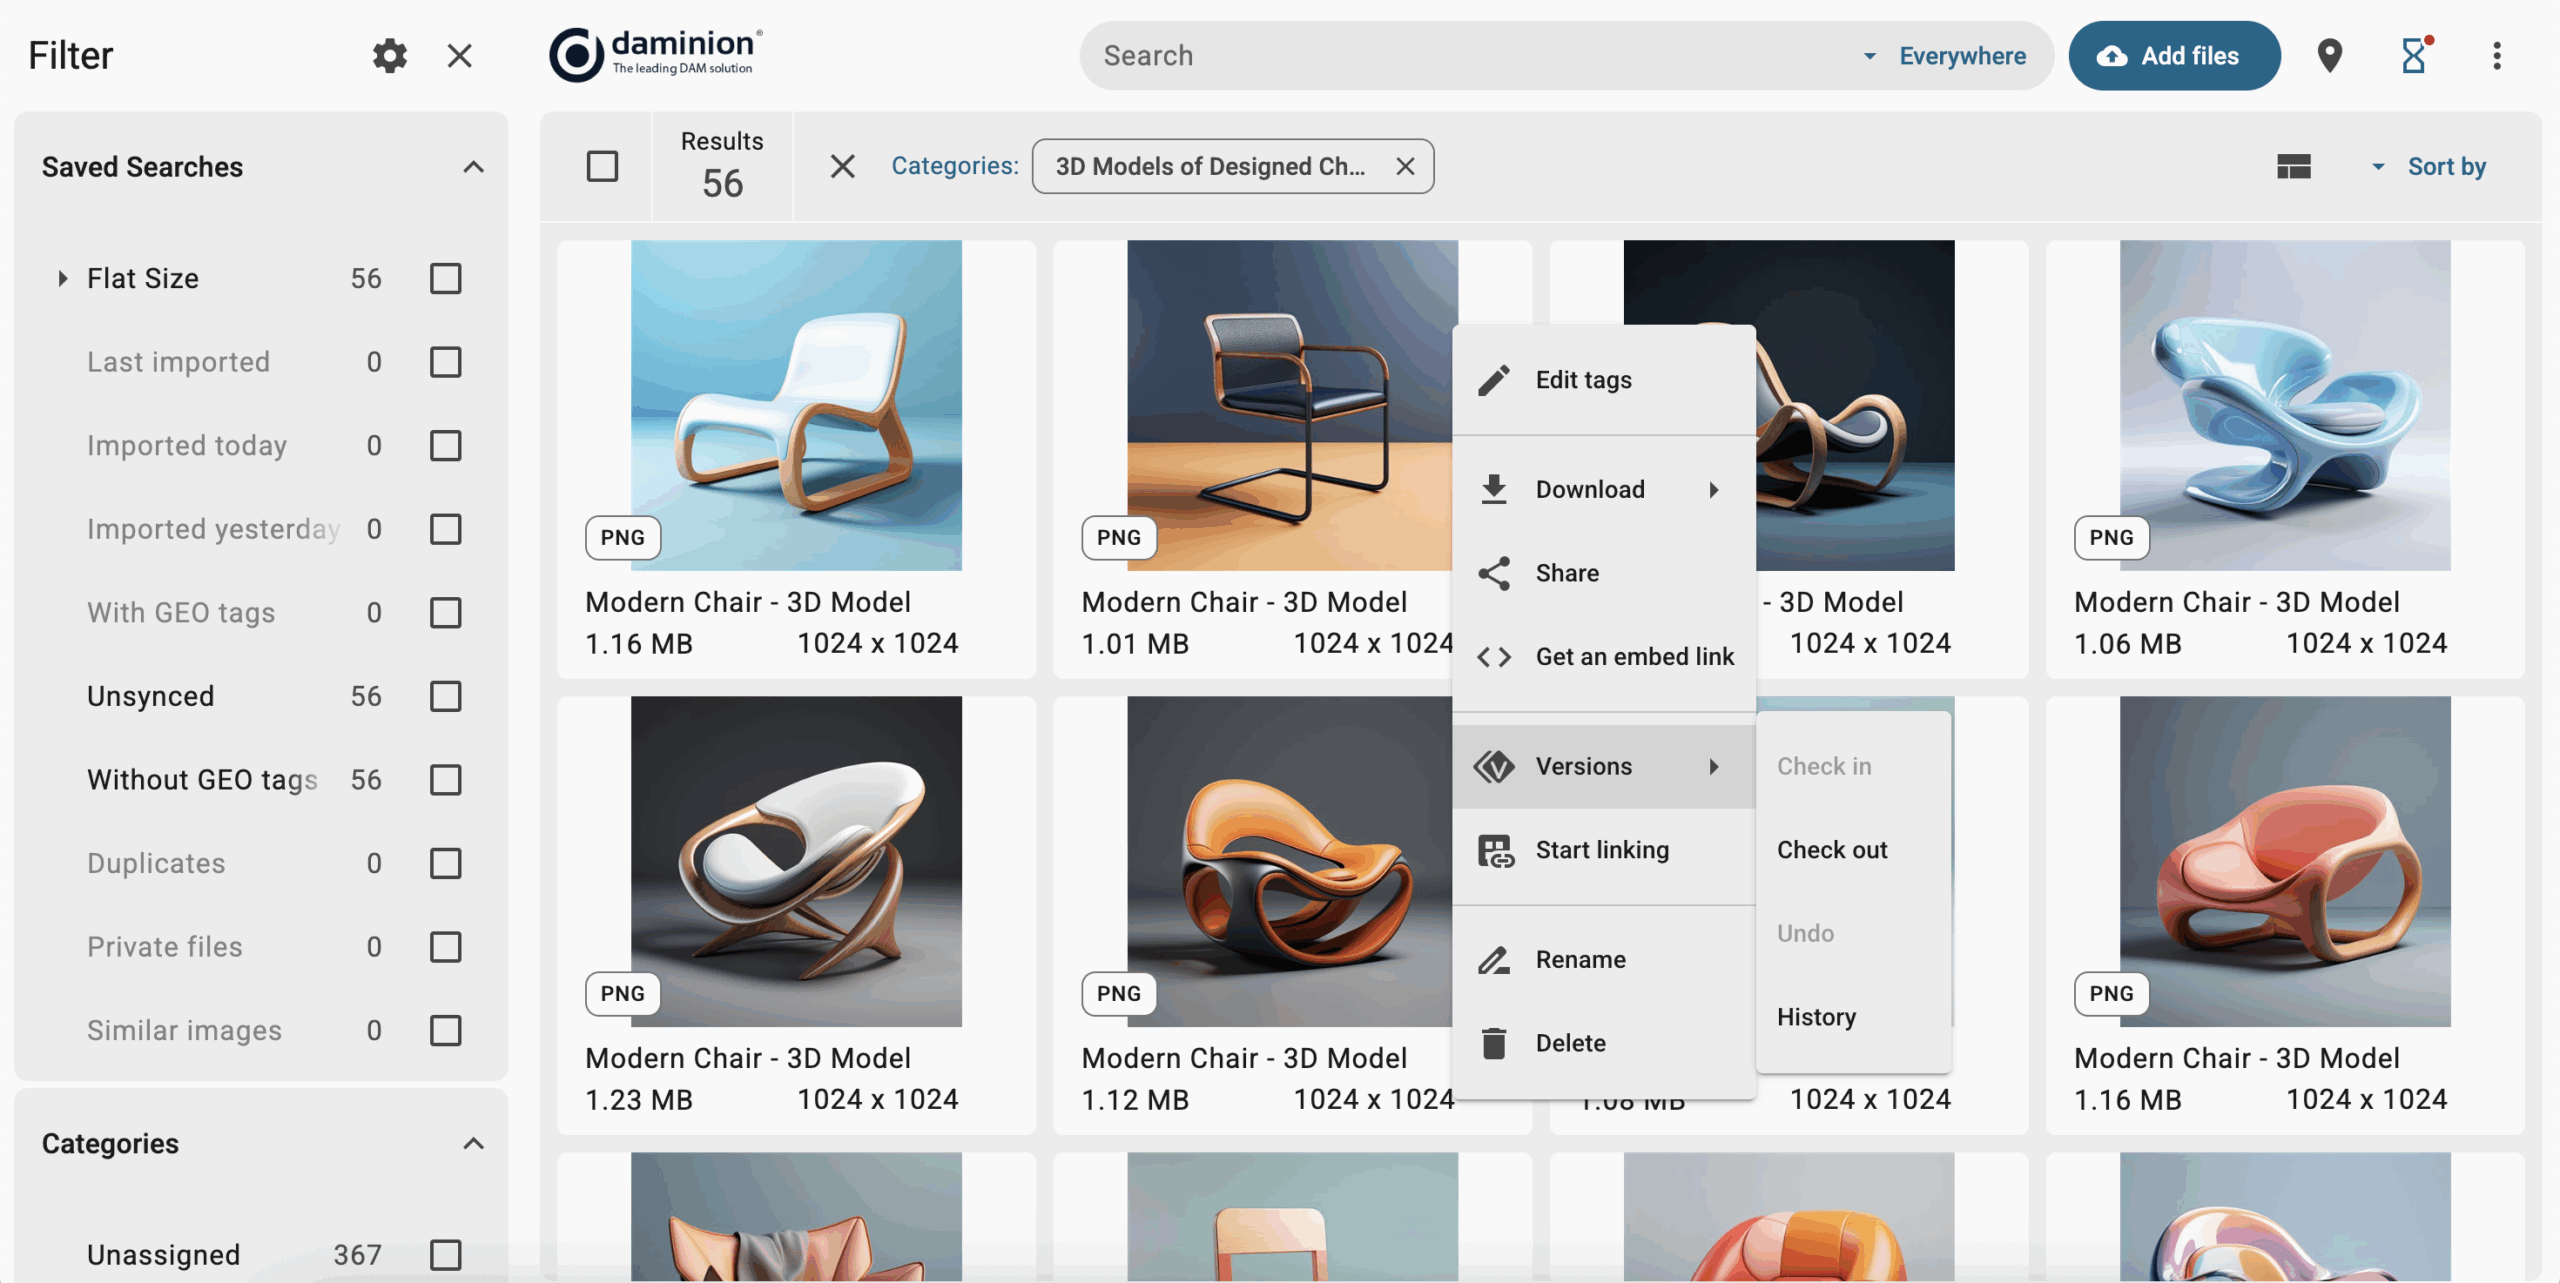Toggle the select-all results checkbox
The height and width of the screenshot is (1283, 2560).
(602, 167)
